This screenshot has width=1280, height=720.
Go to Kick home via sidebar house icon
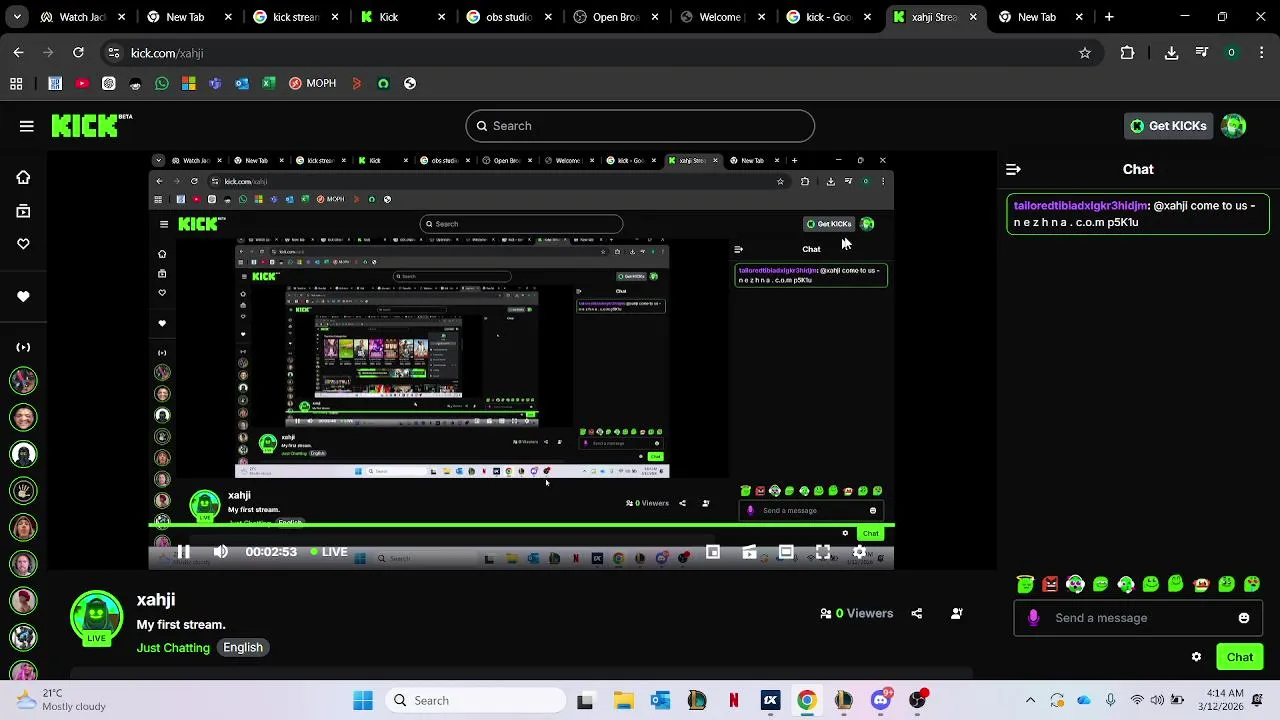coord(23,178)
